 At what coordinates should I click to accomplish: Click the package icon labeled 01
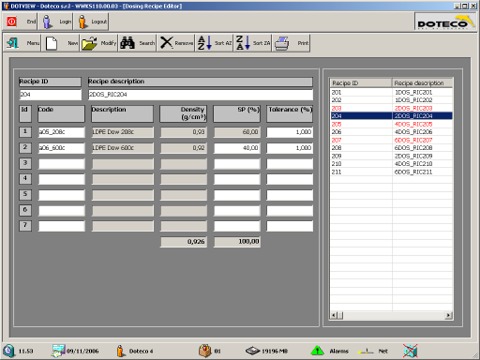(205, 351)
